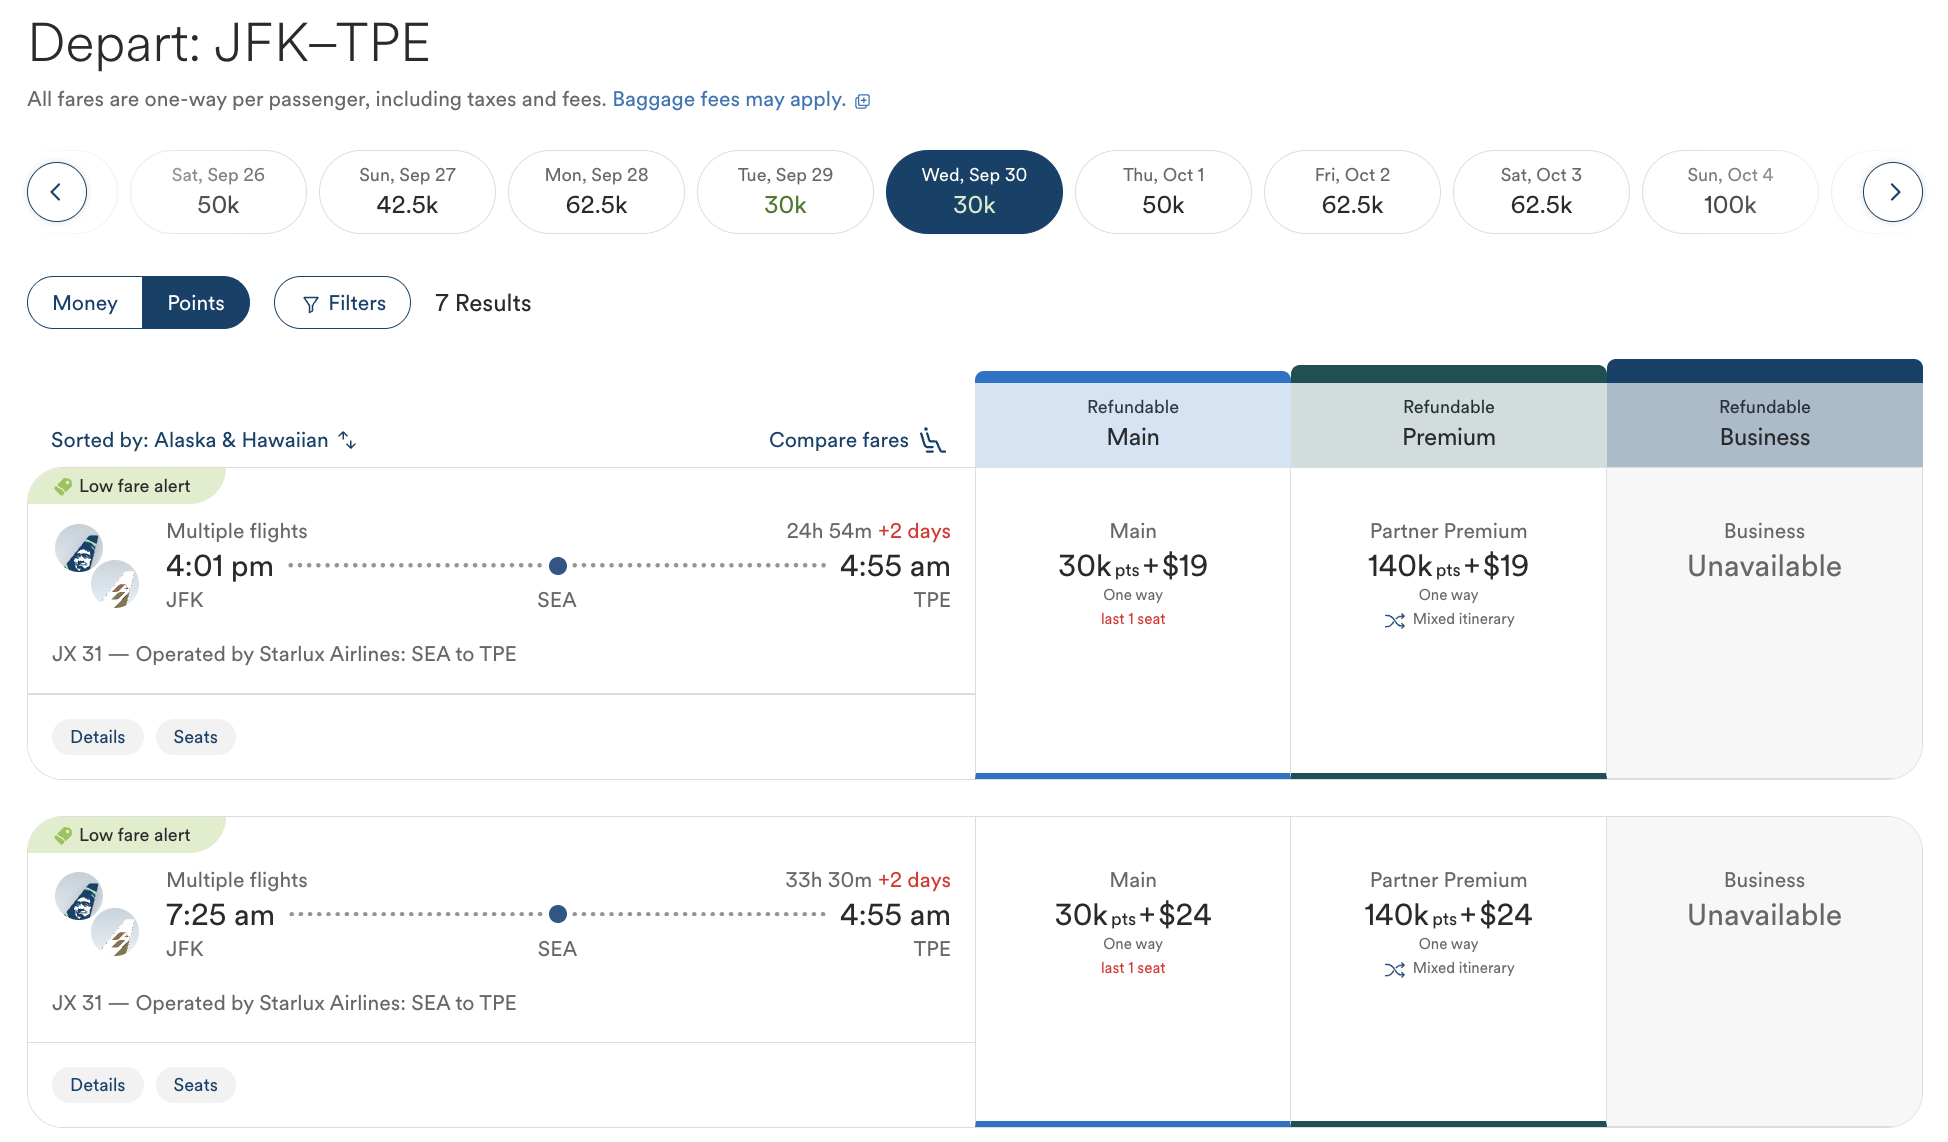Click Business Unavailable on 4:01 pm flight
This screenshot has height=1142, width=1948.
click(x=1765, y=622)
